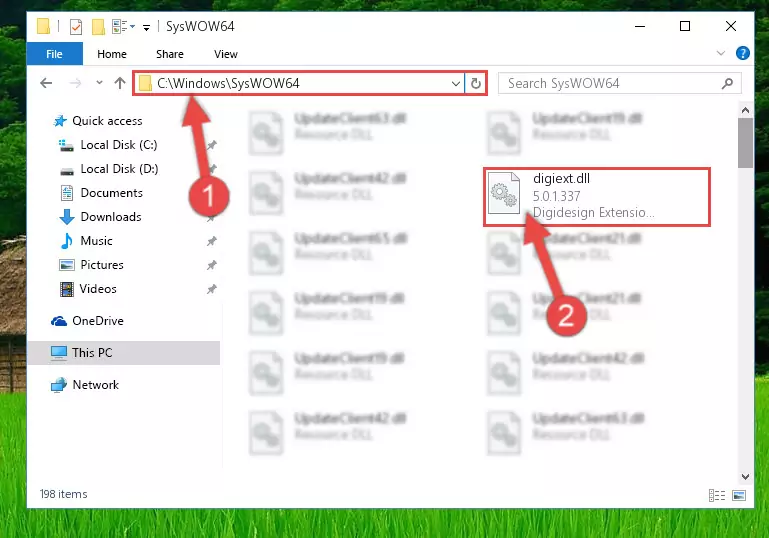Viewport: 769px width, 538px height.
Task: Click the pin icon next to Pictures
Action: [x=211, y=265]
